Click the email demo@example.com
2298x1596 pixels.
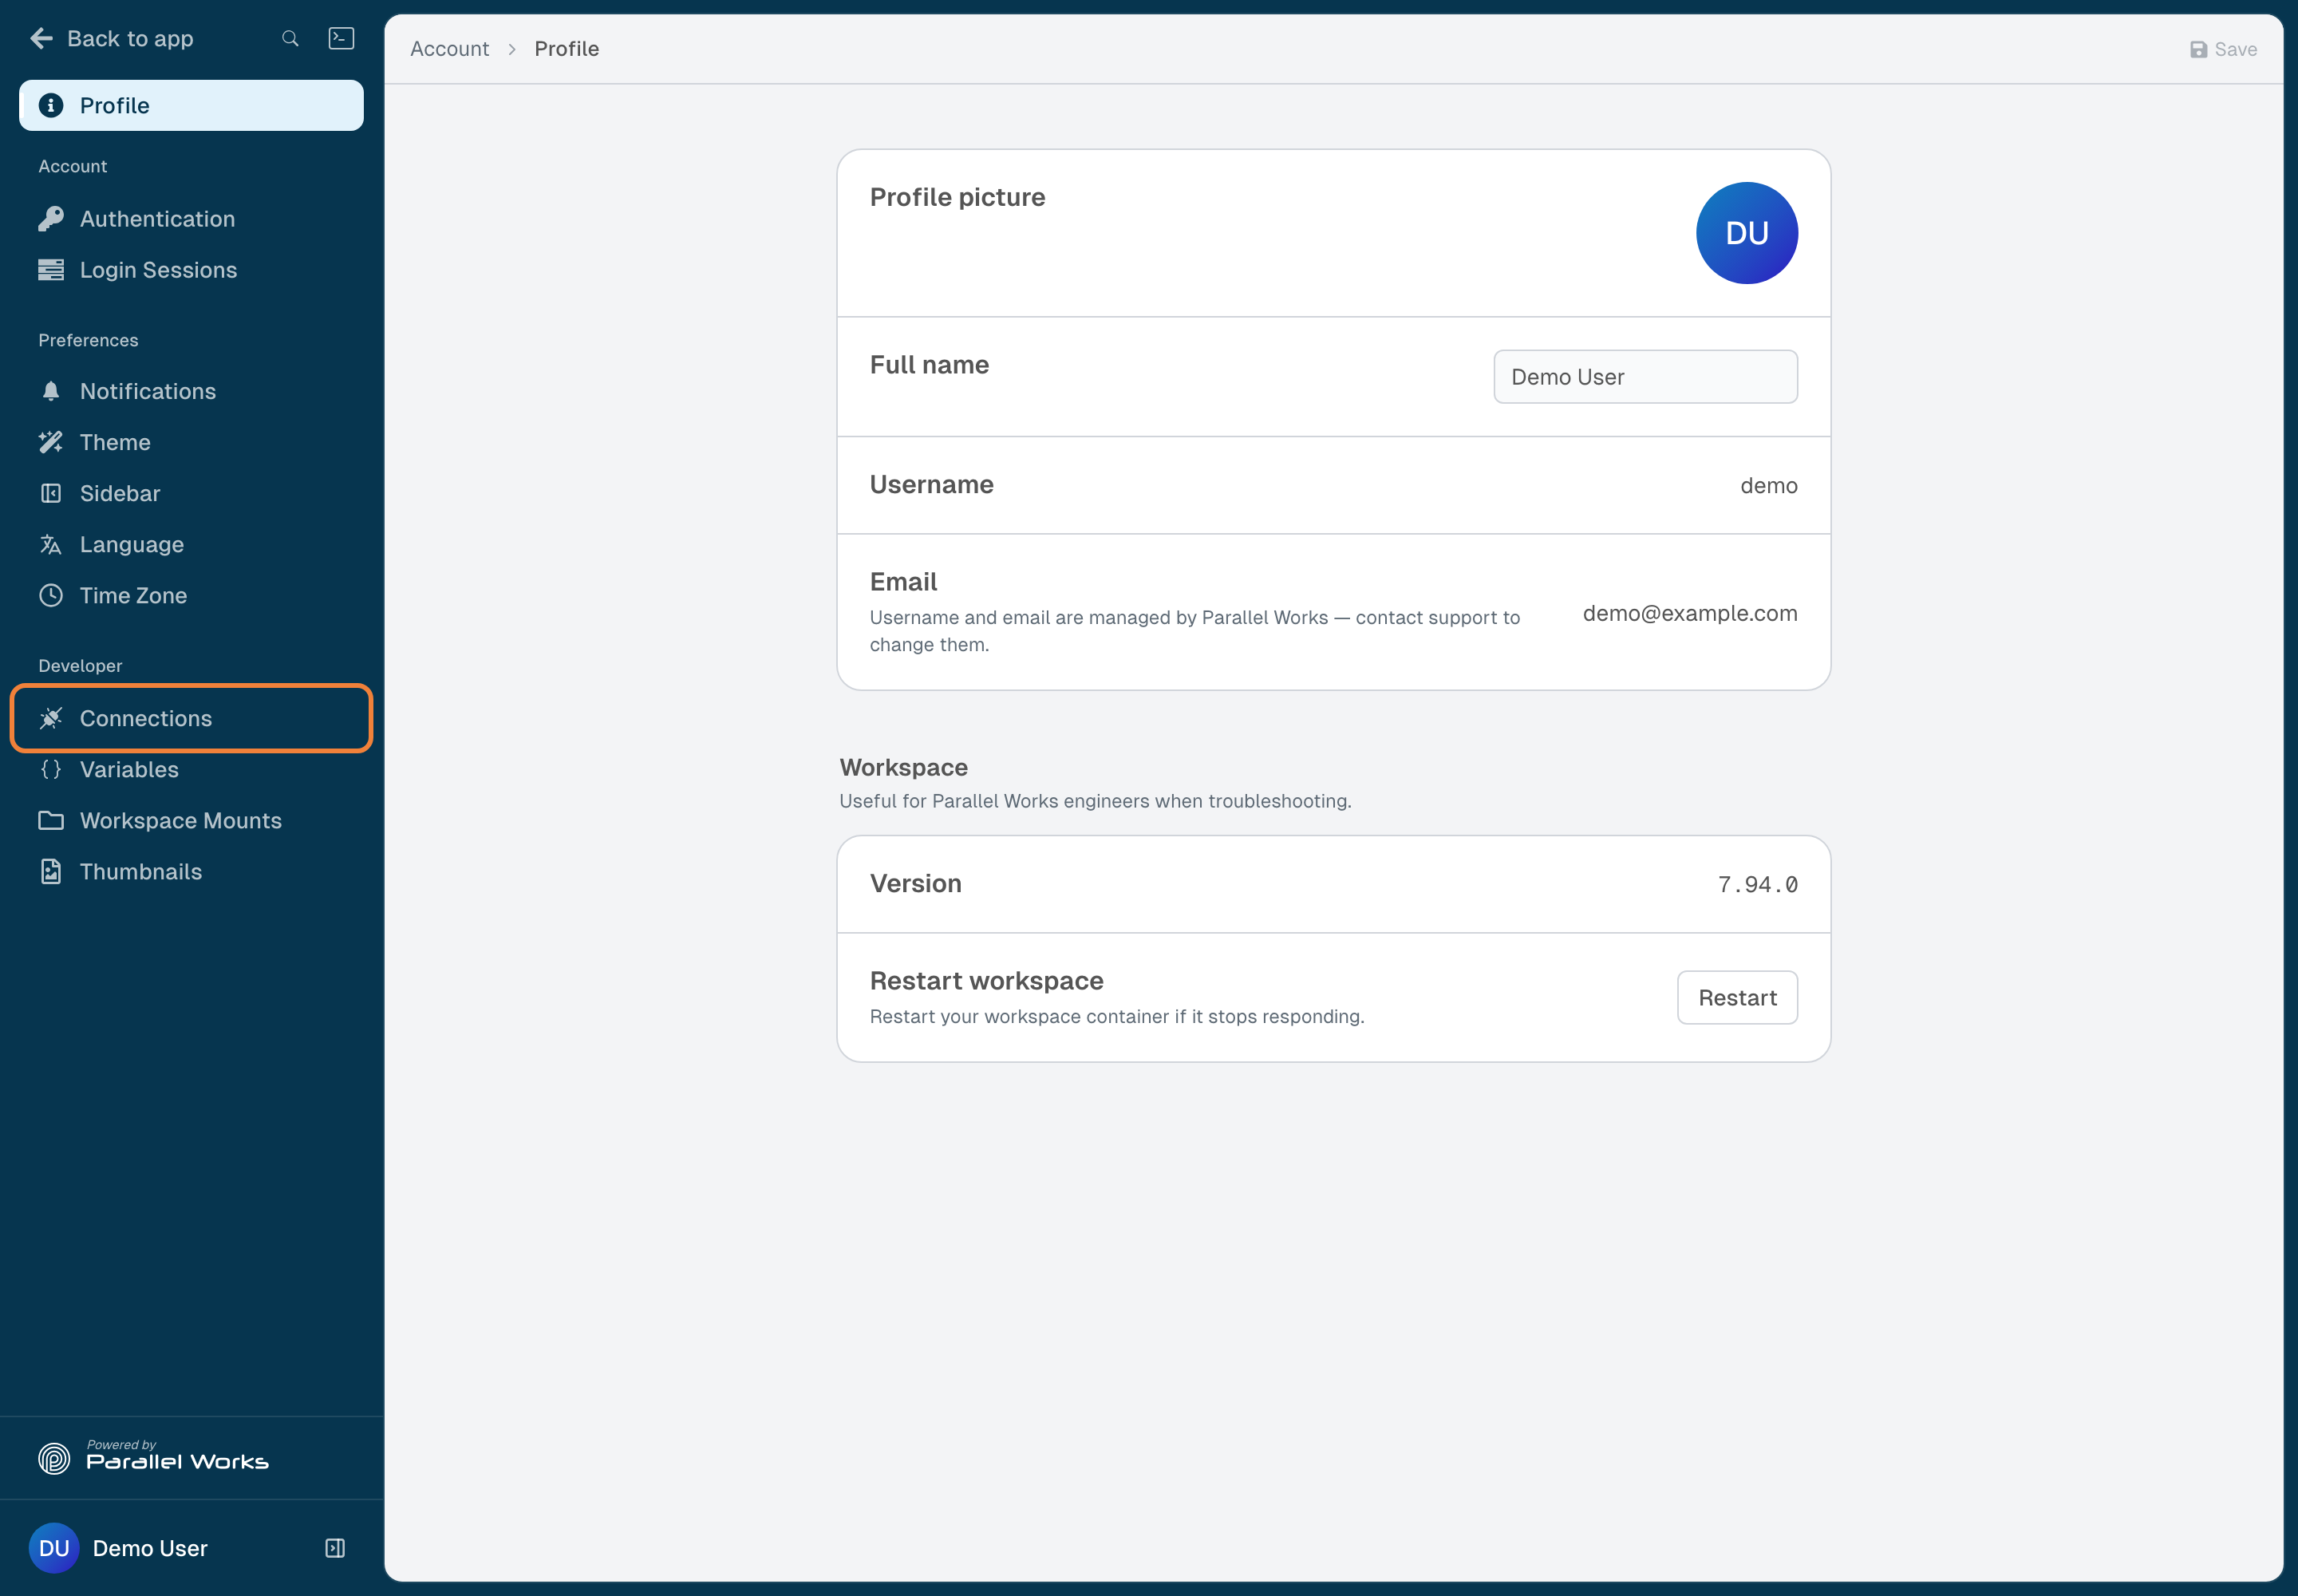(x=1690, y=613)
